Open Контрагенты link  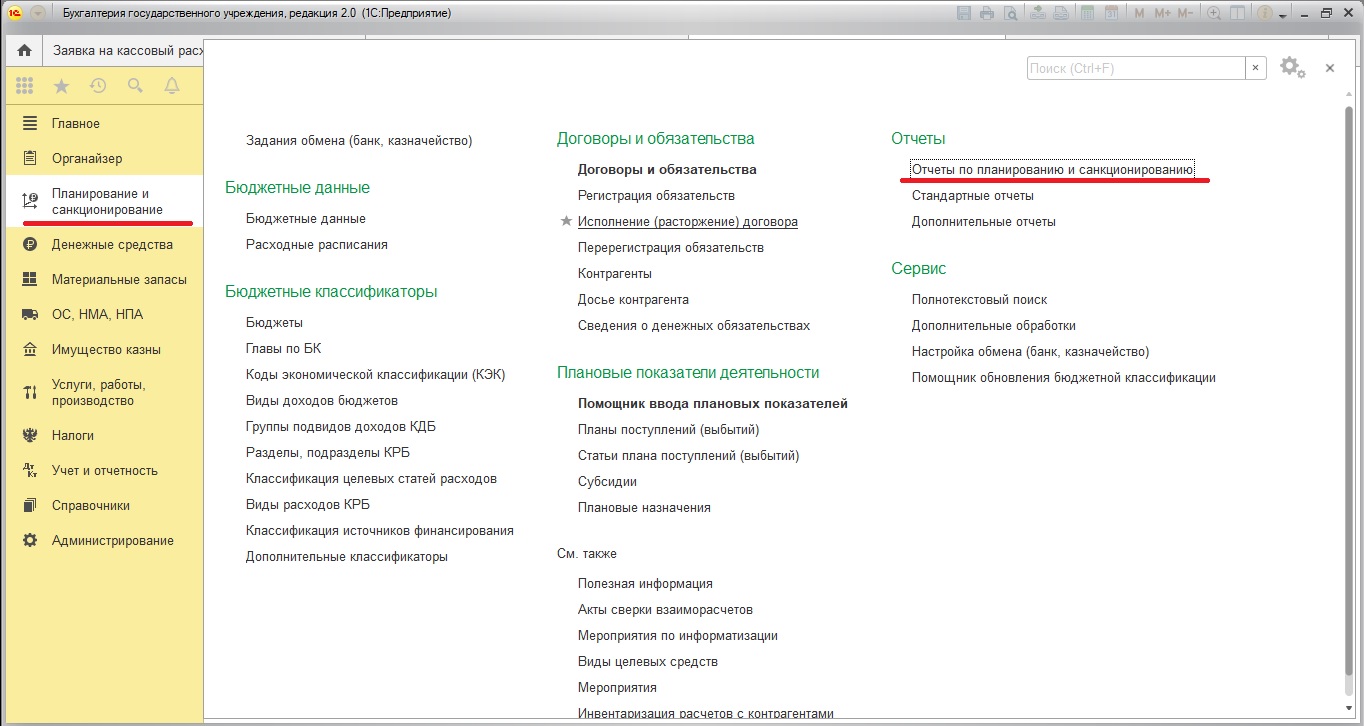tap(615, 274)
